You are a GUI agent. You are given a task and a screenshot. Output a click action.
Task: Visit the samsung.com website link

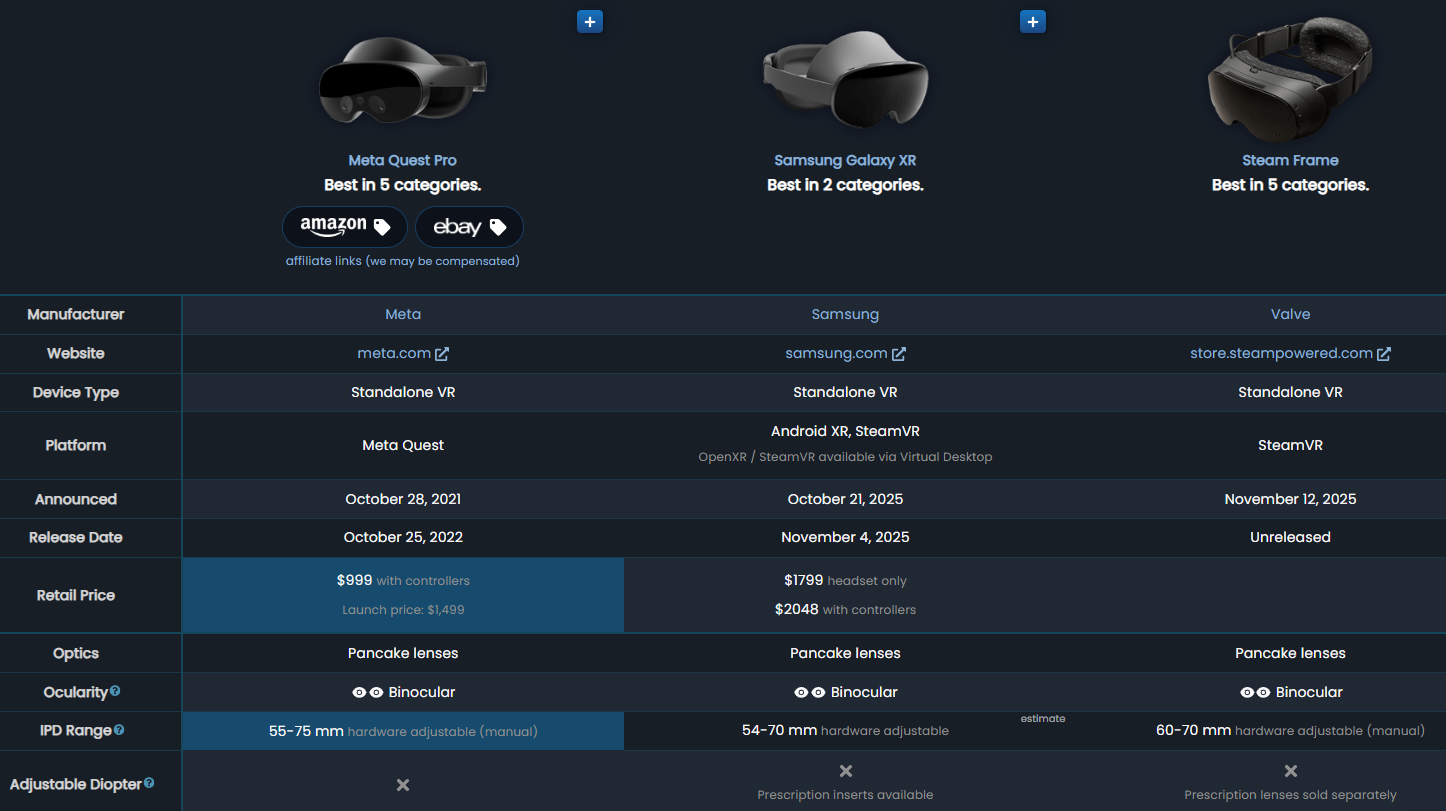click(x=845, y=353)
